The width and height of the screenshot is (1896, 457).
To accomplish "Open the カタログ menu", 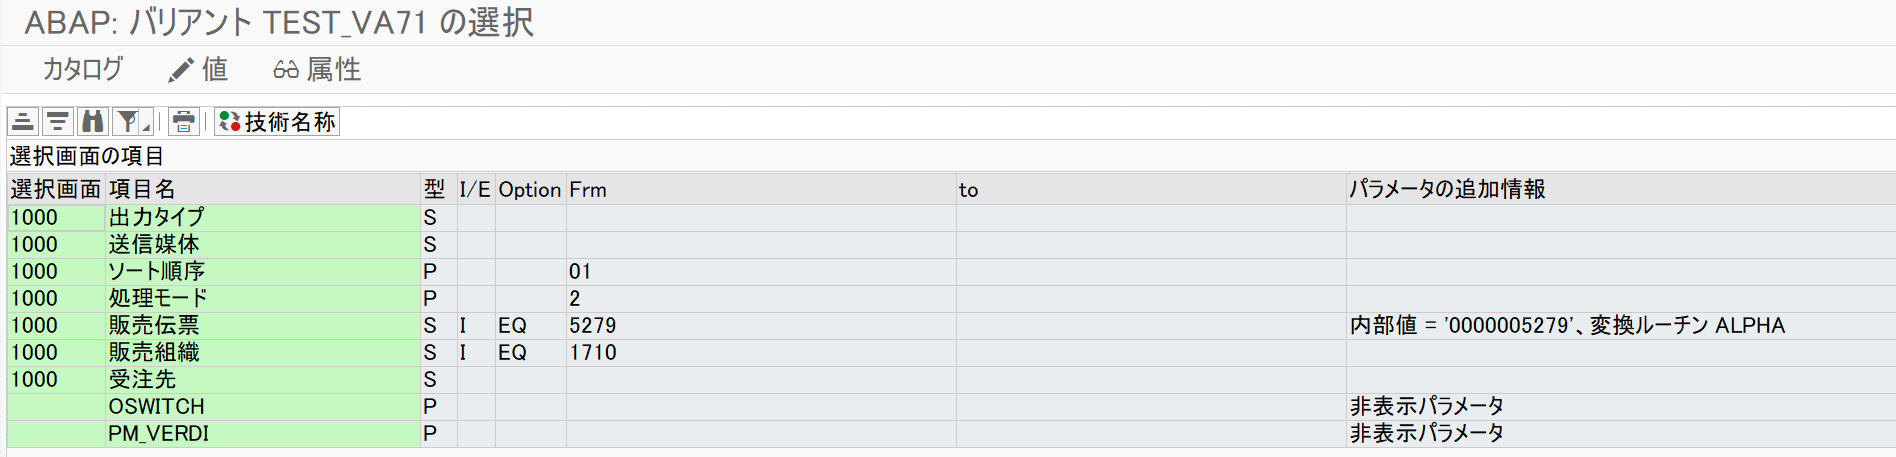I will (82, 69).
